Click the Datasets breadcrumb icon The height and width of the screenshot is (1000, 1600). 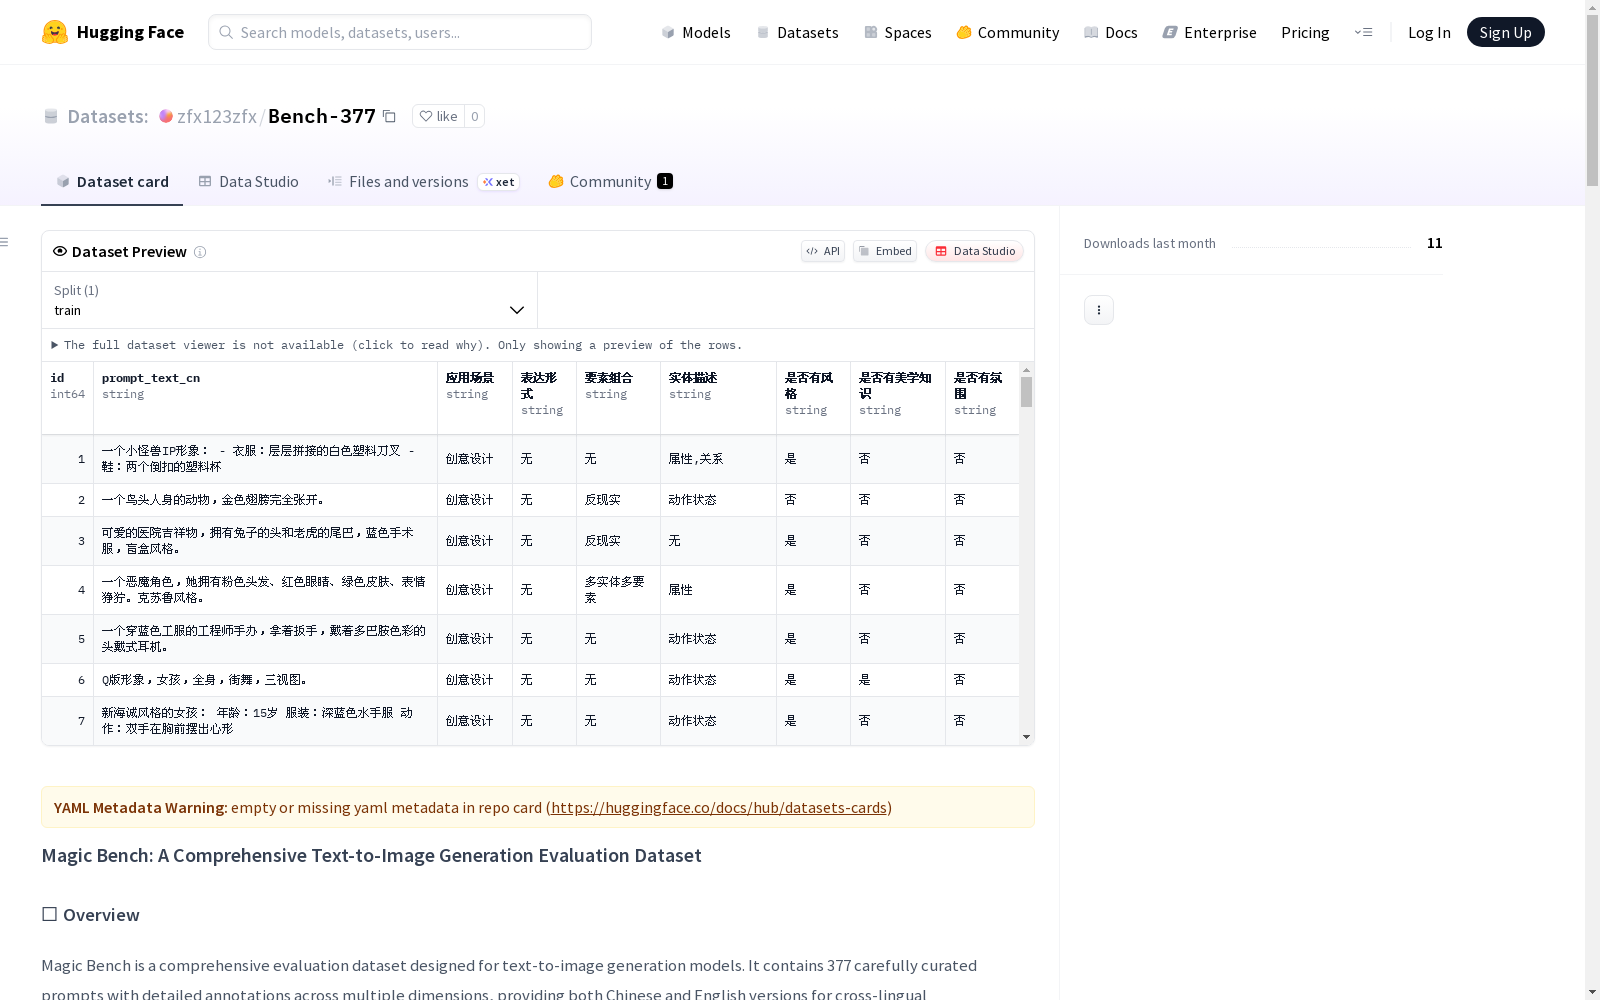(x=51, y=116)
